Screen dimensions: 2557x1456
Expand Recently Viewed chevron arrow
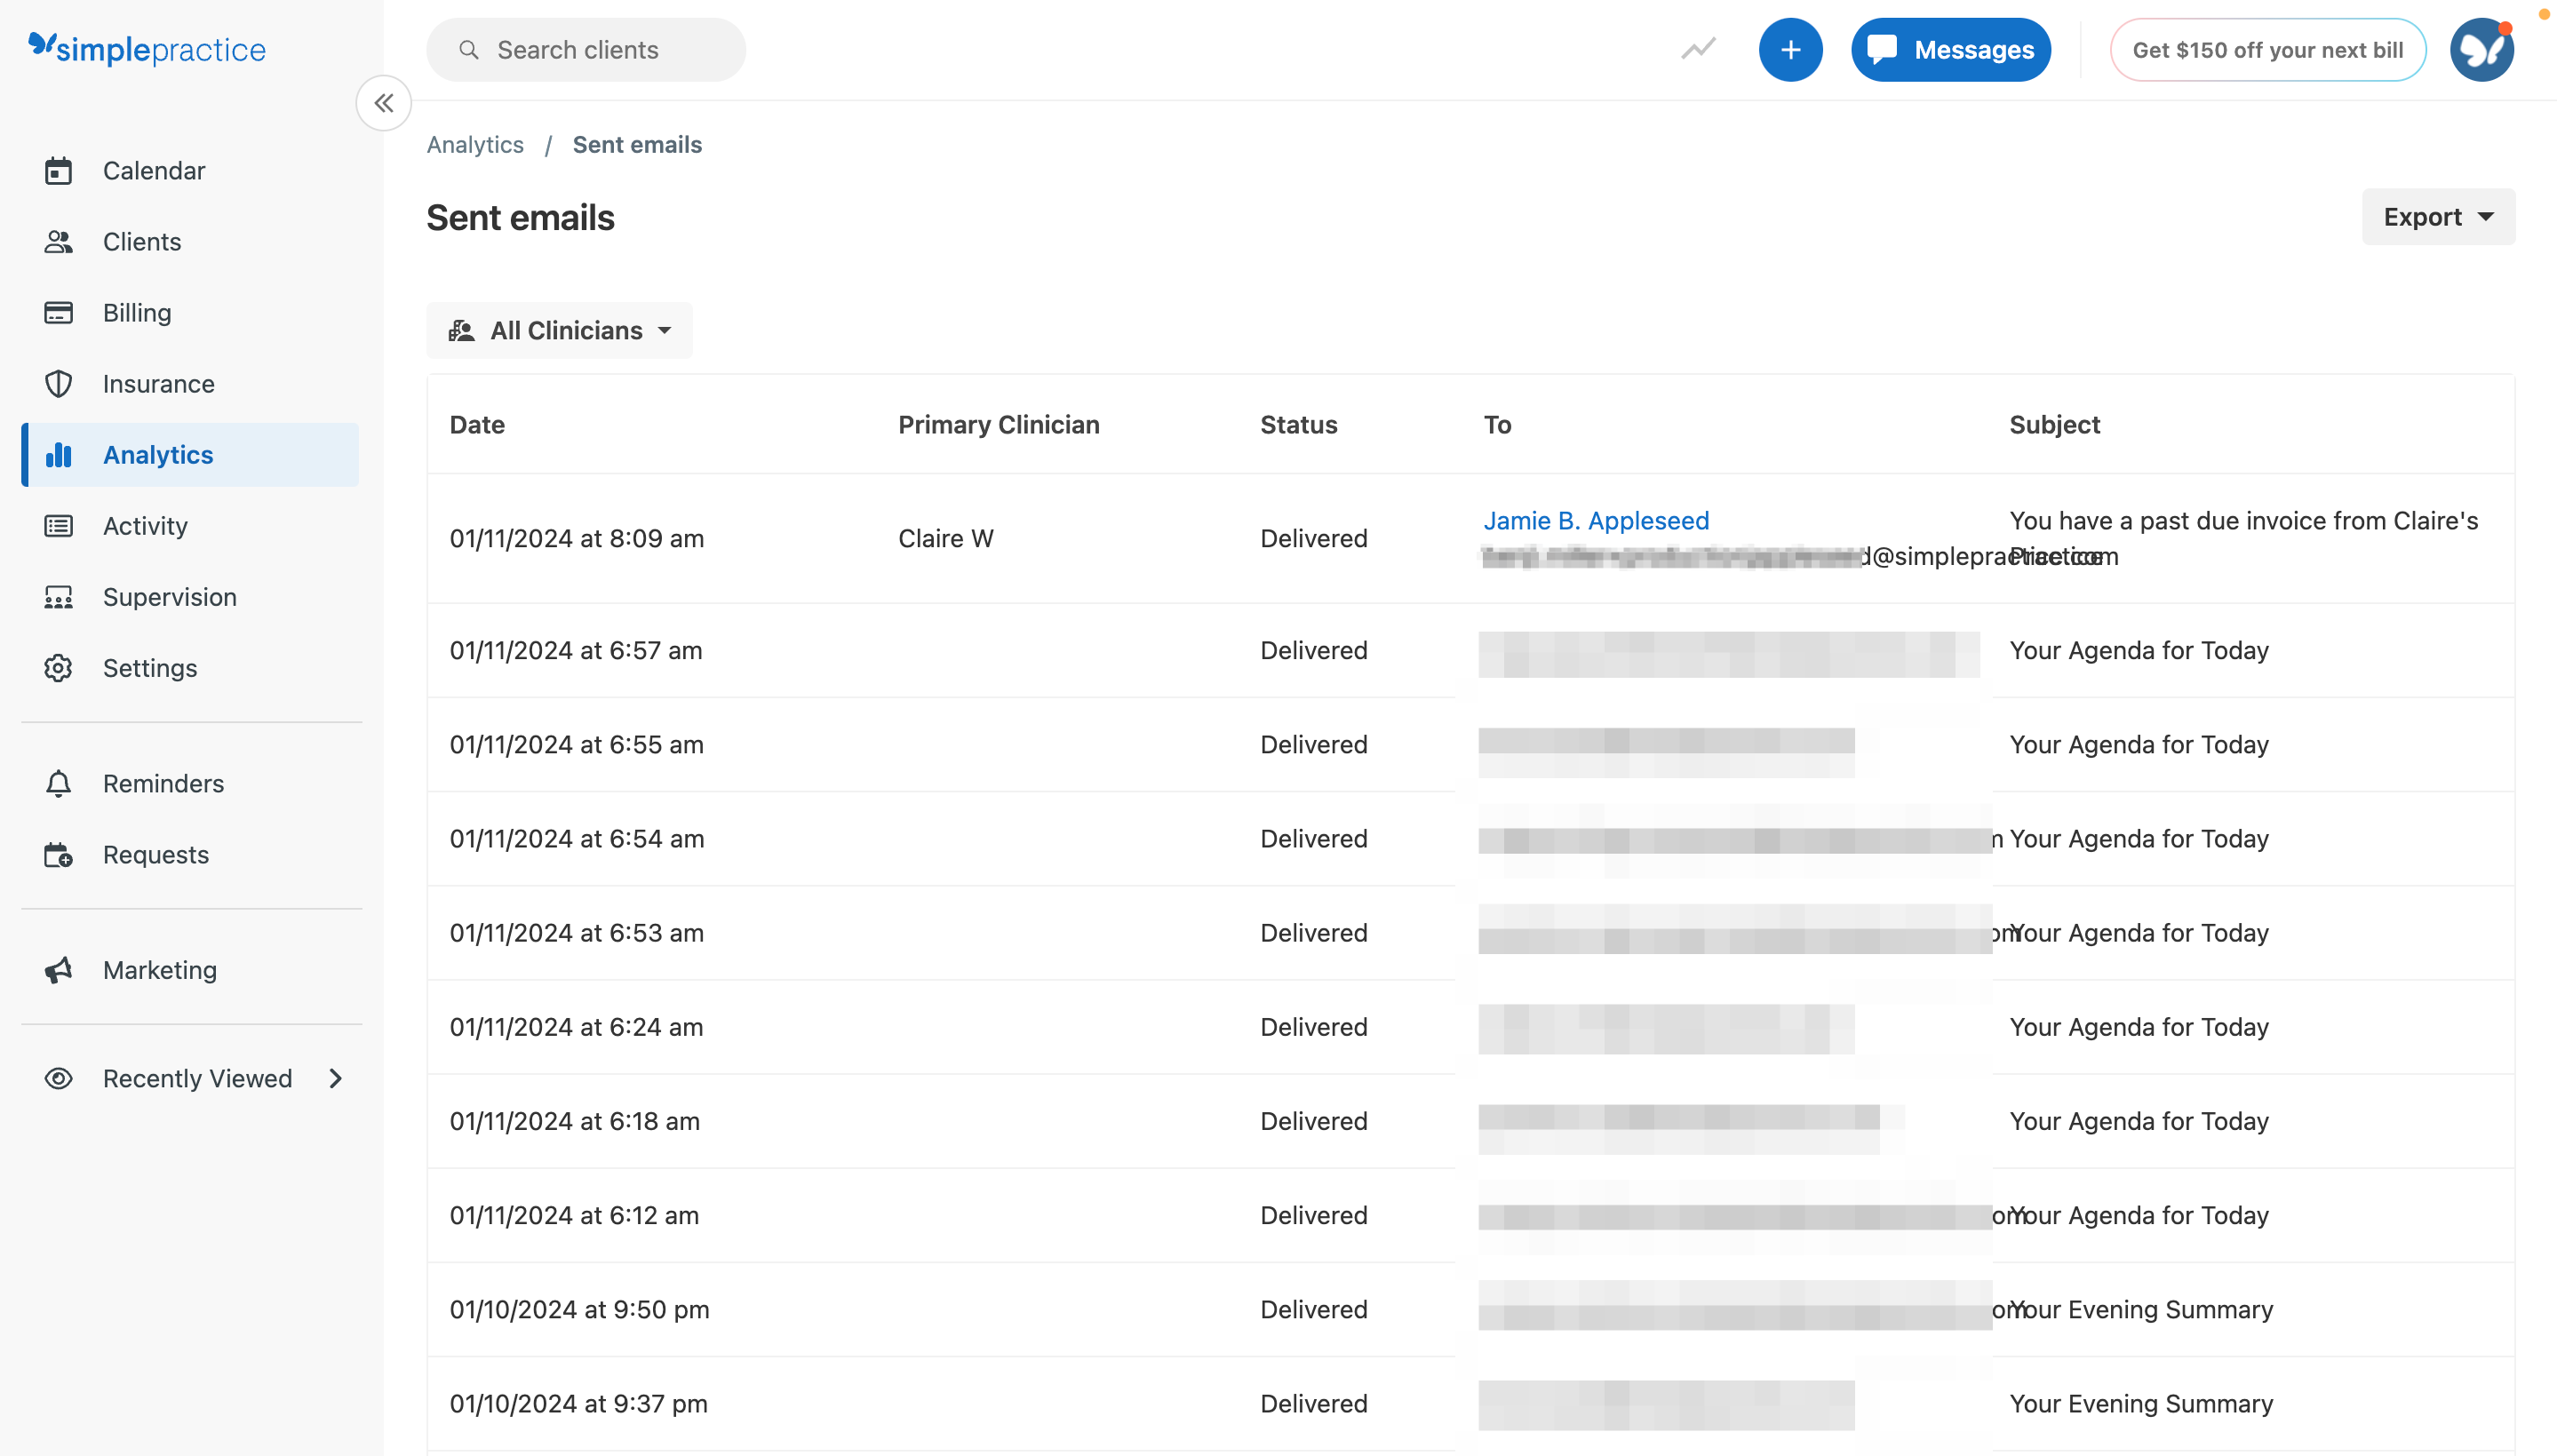(x=336, y=1079)
